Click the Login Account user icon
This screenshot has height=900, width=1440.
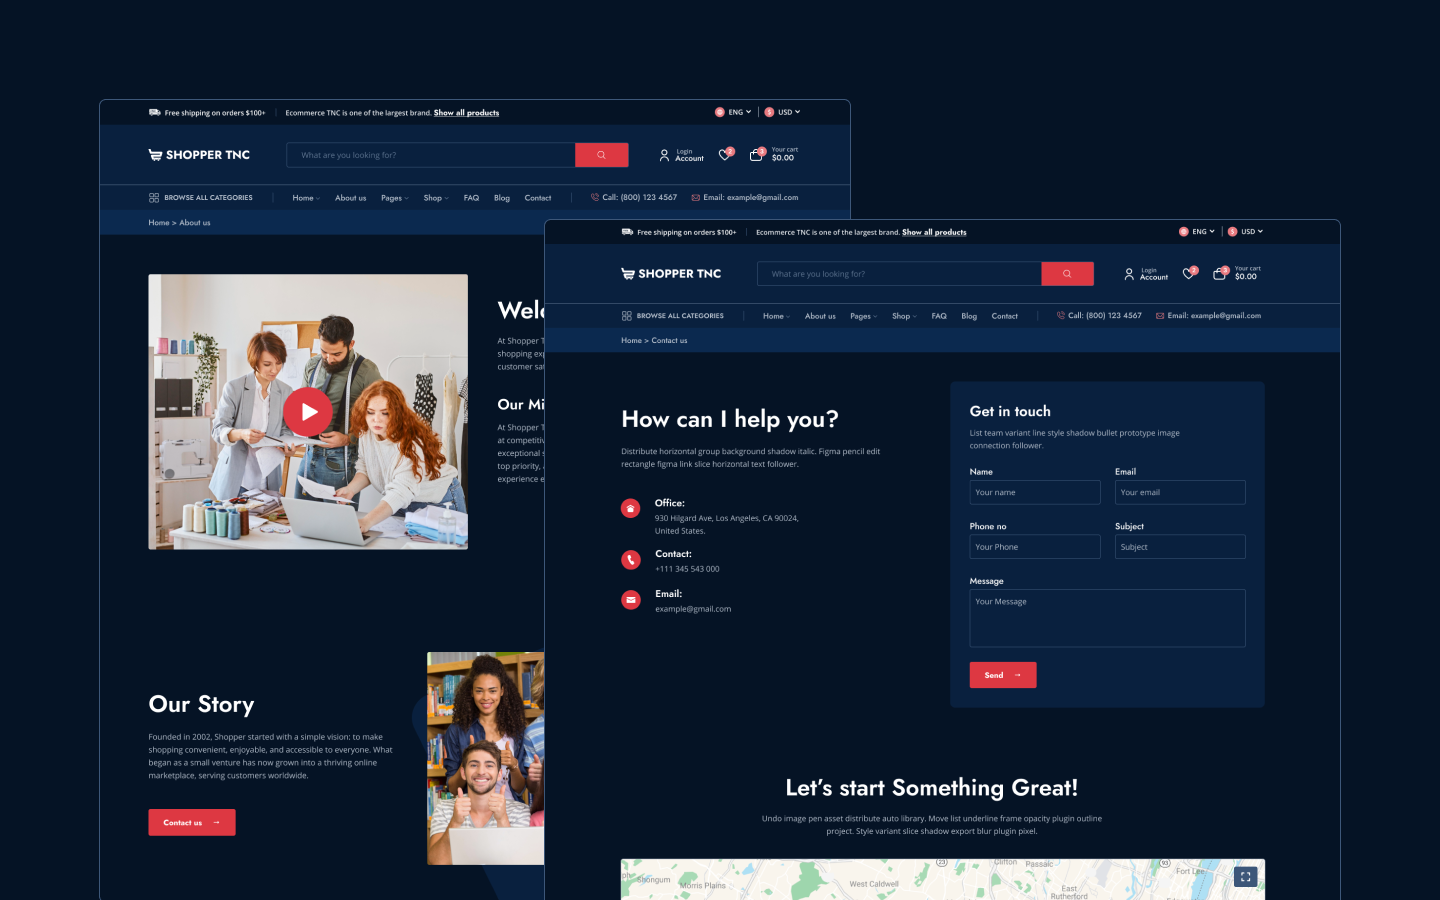pos(1128,273)
